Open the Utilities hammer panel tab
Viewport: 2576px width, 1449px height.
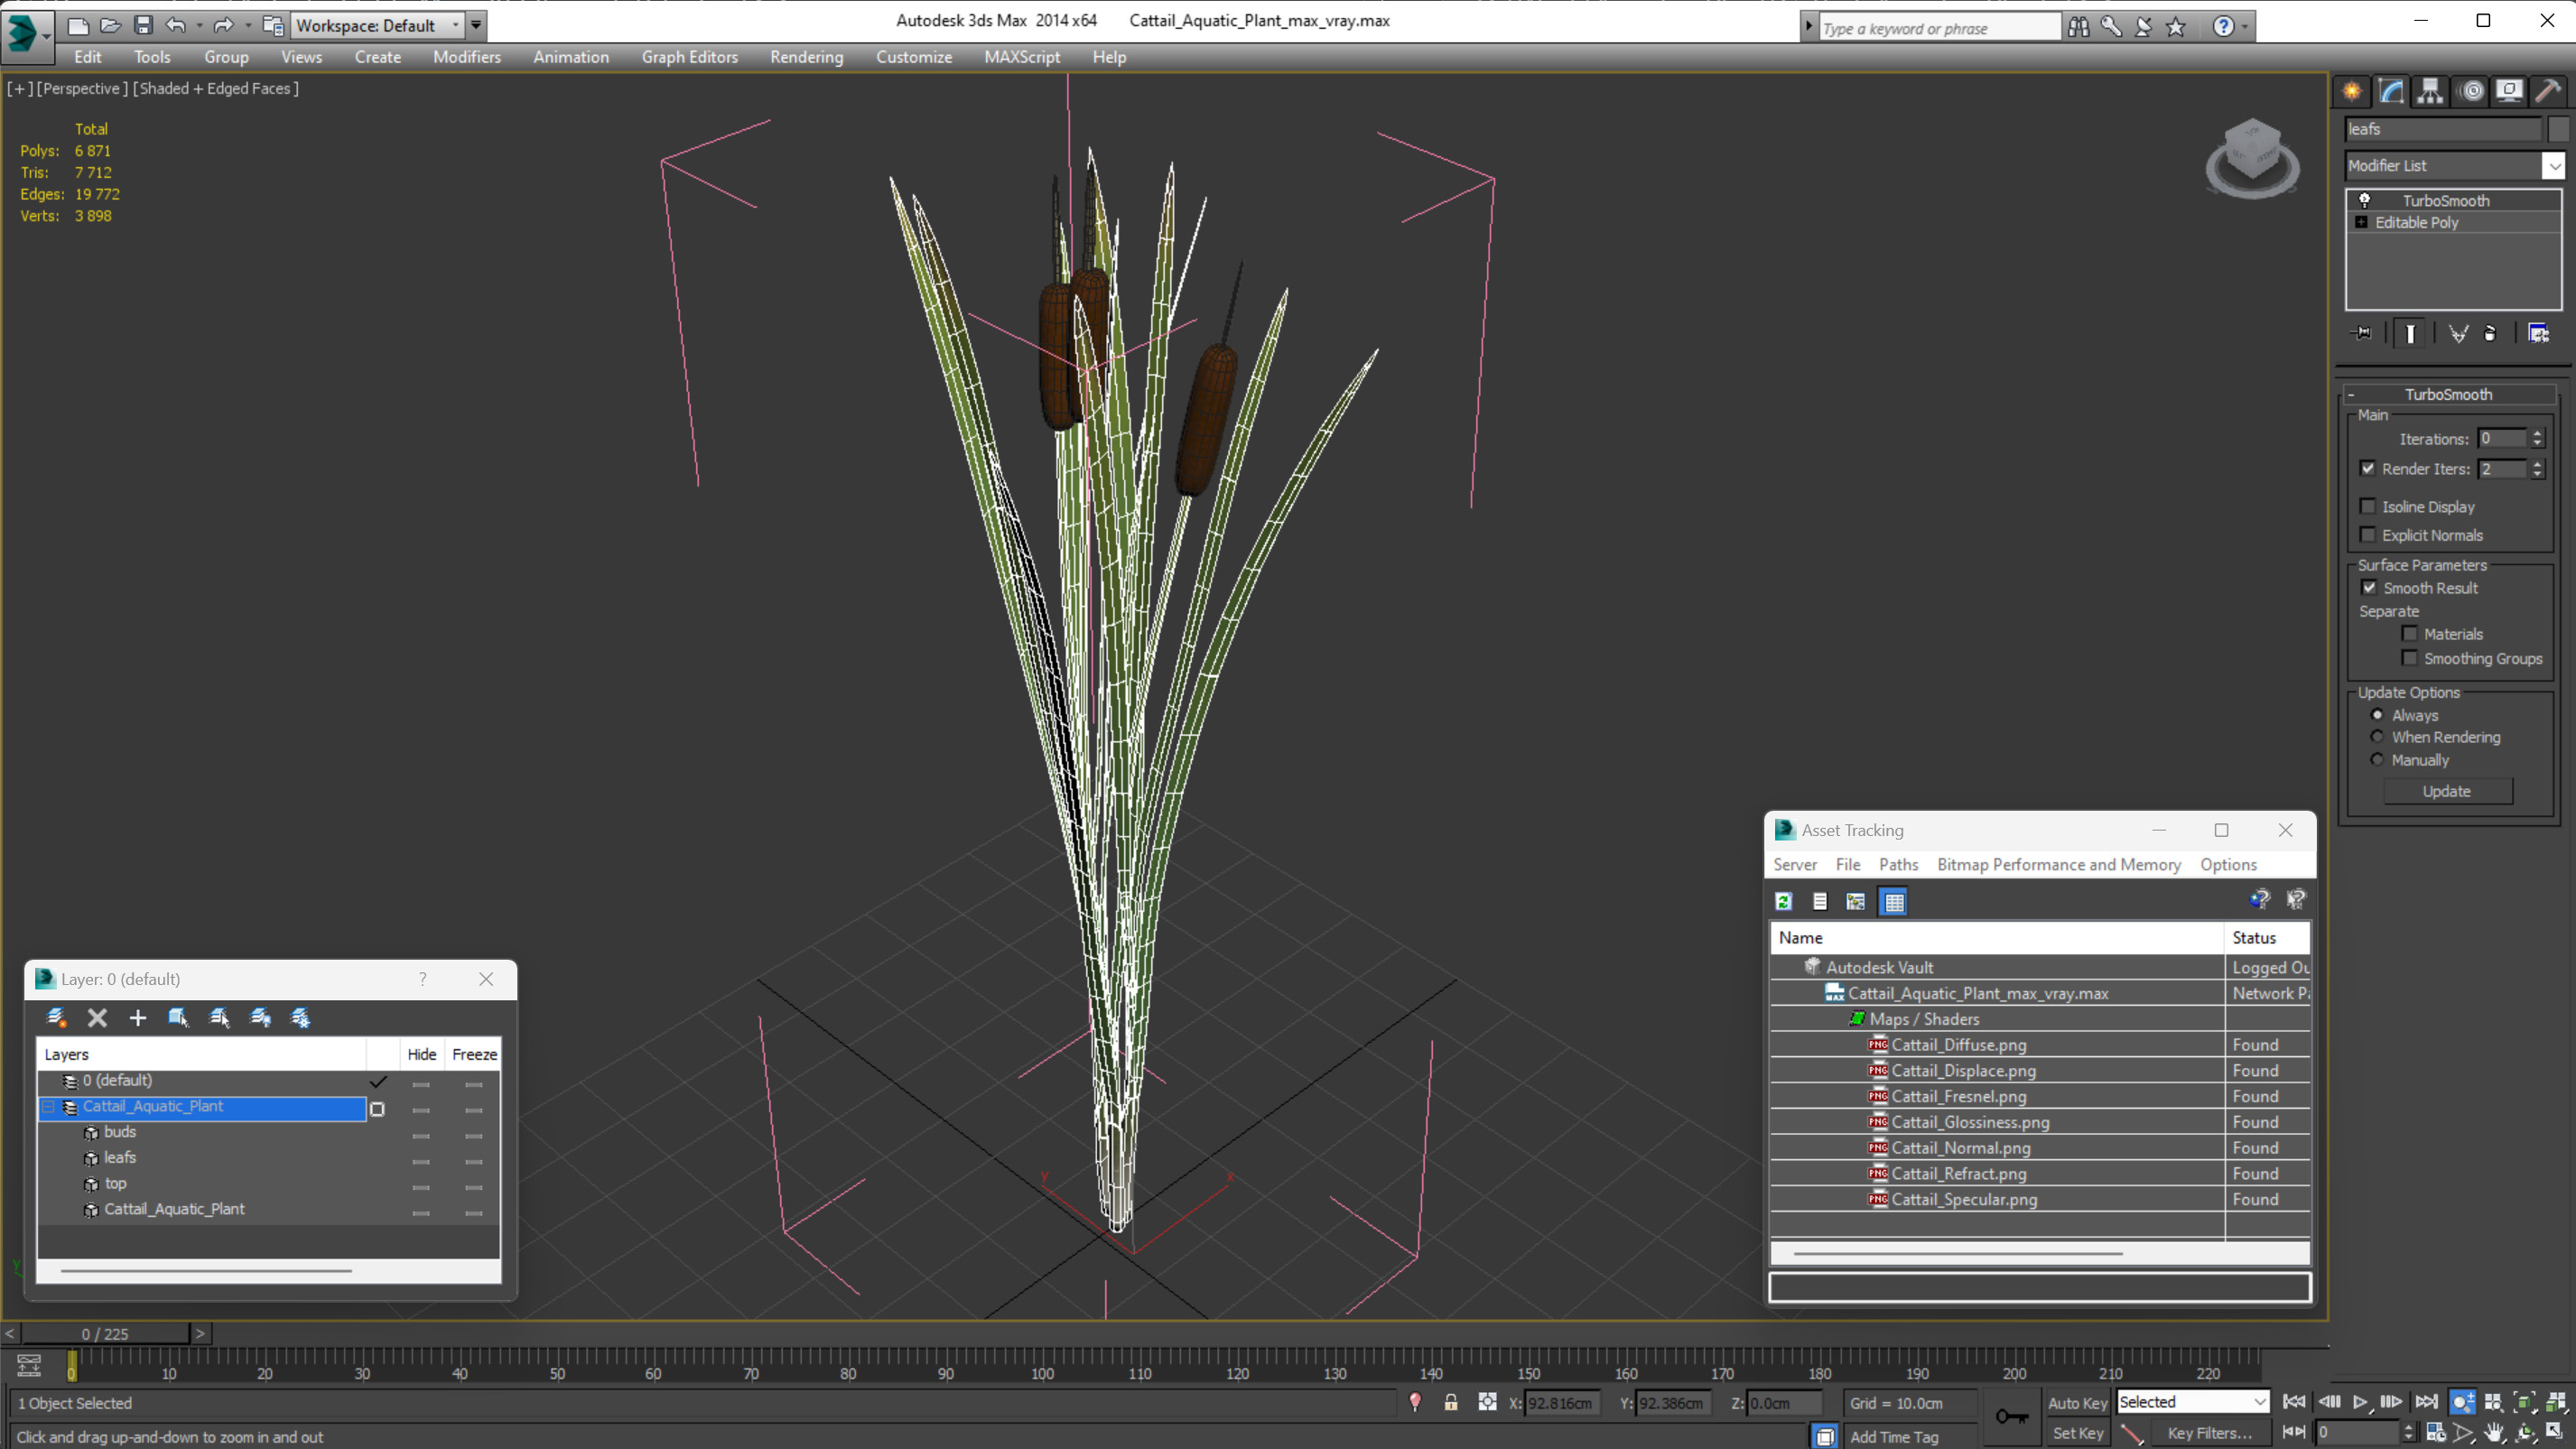(2548, 91)
